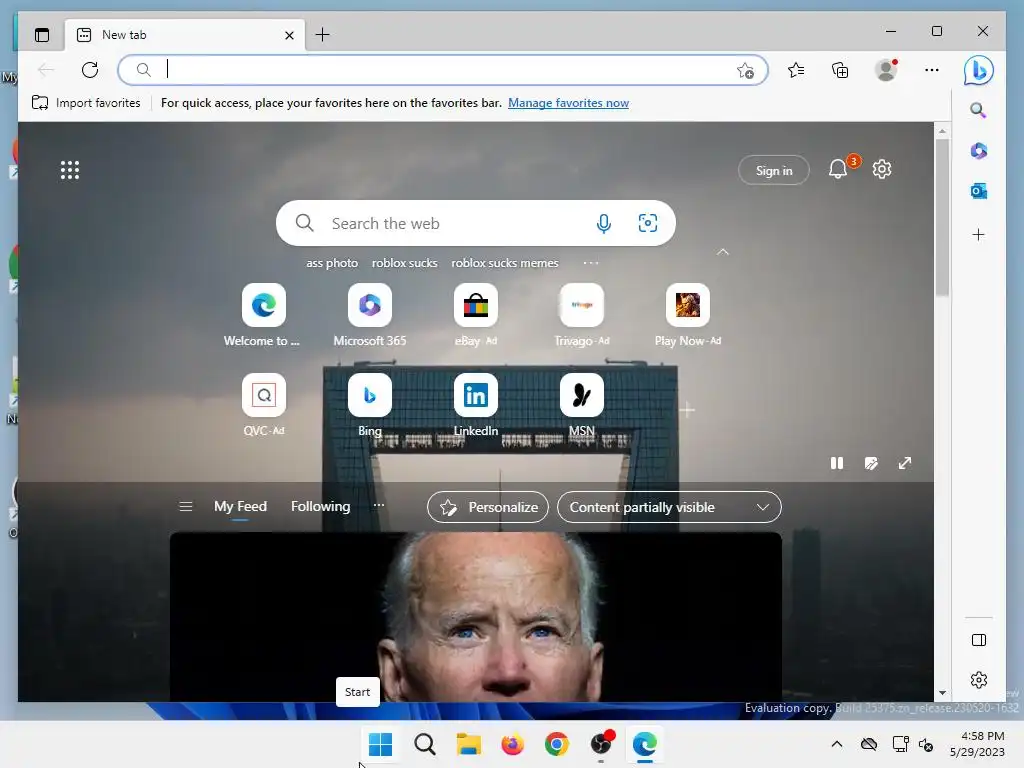Open the sidebar Outlook icon

tap(978, 191)
